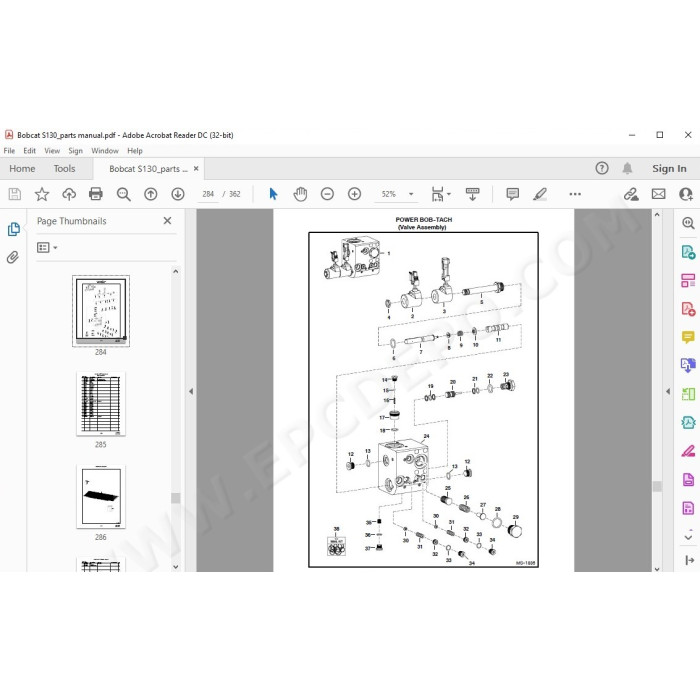Open the Help question mark icon
This screenshot has width=700, height=700.
click(602, 168)
